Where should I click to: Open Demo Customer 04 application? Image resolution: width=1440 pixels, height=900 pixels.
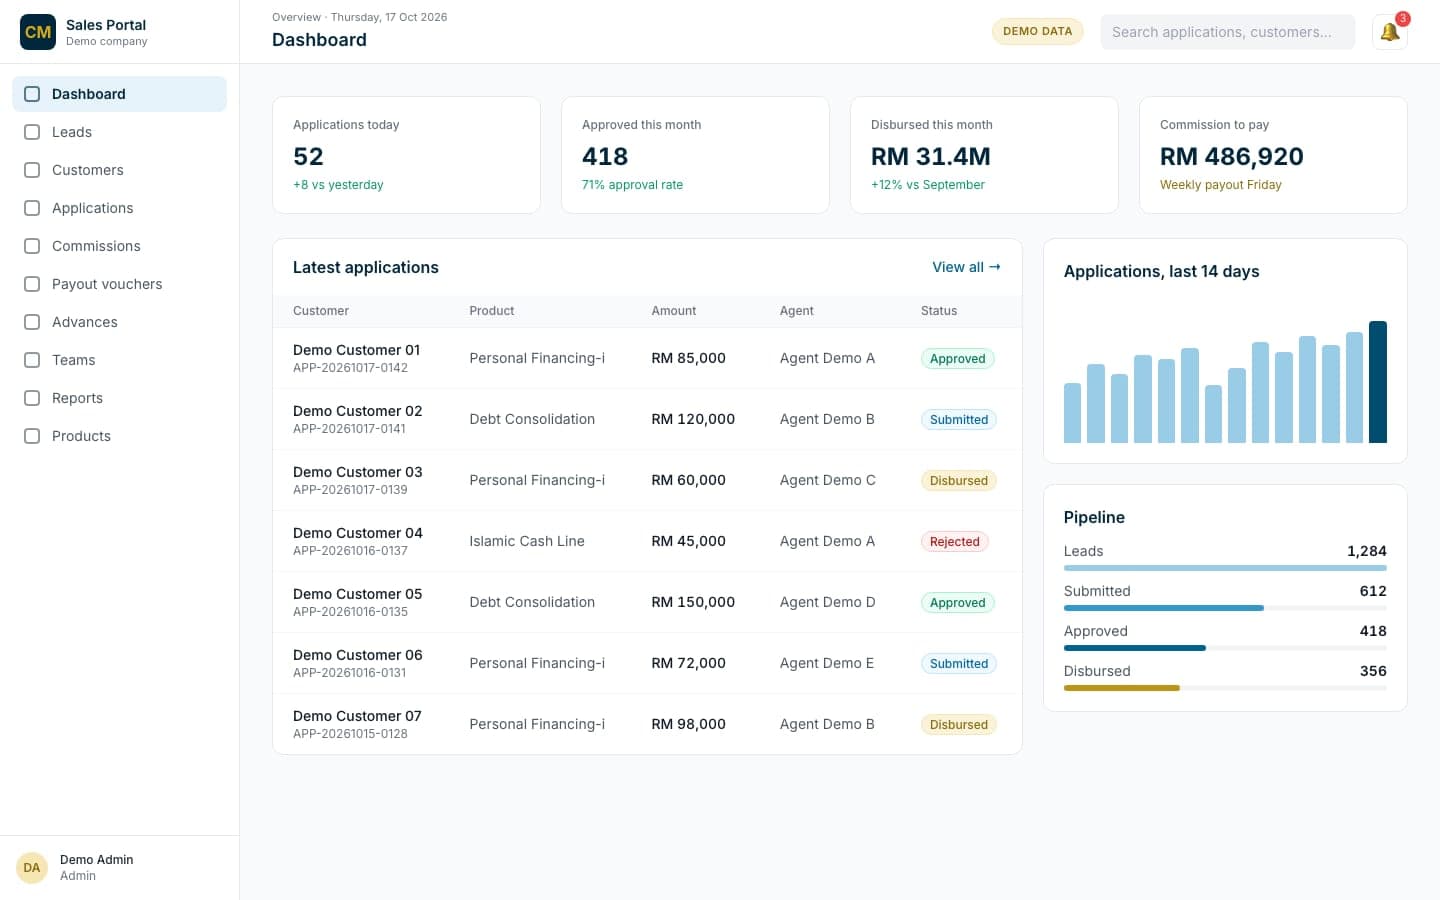(x=647, y=541)
